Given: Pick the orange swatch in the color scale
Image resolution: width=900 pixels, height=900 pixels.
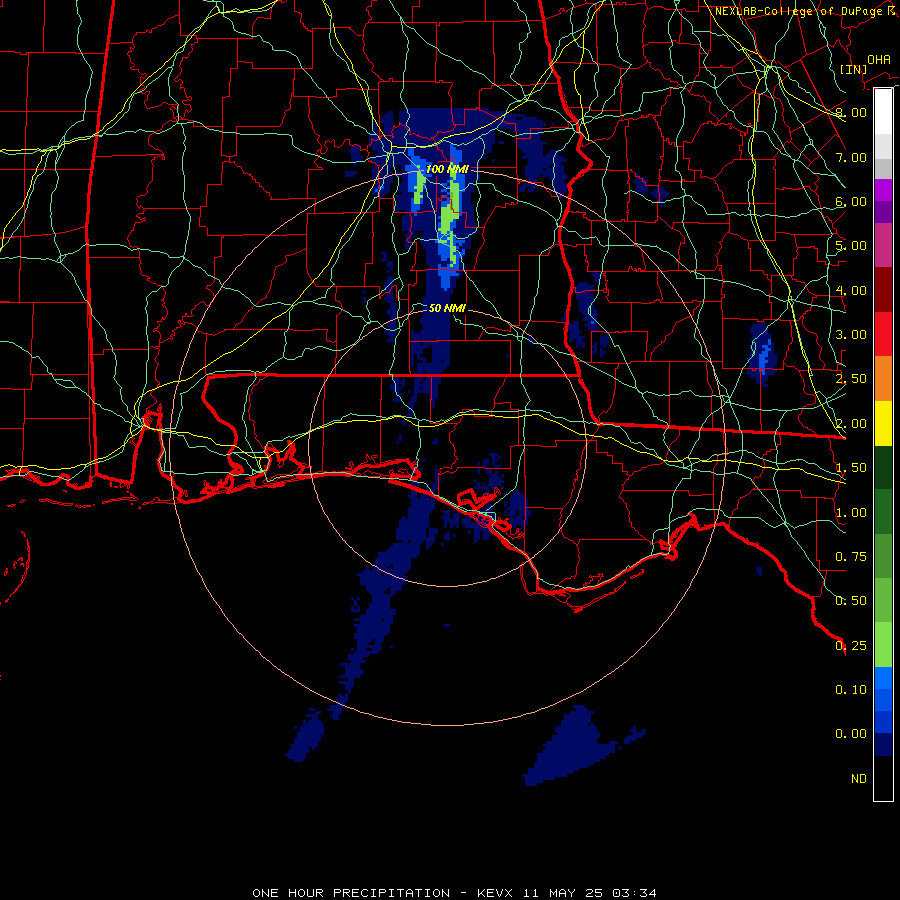Looking at the screenshot, I should coord(883,378).
